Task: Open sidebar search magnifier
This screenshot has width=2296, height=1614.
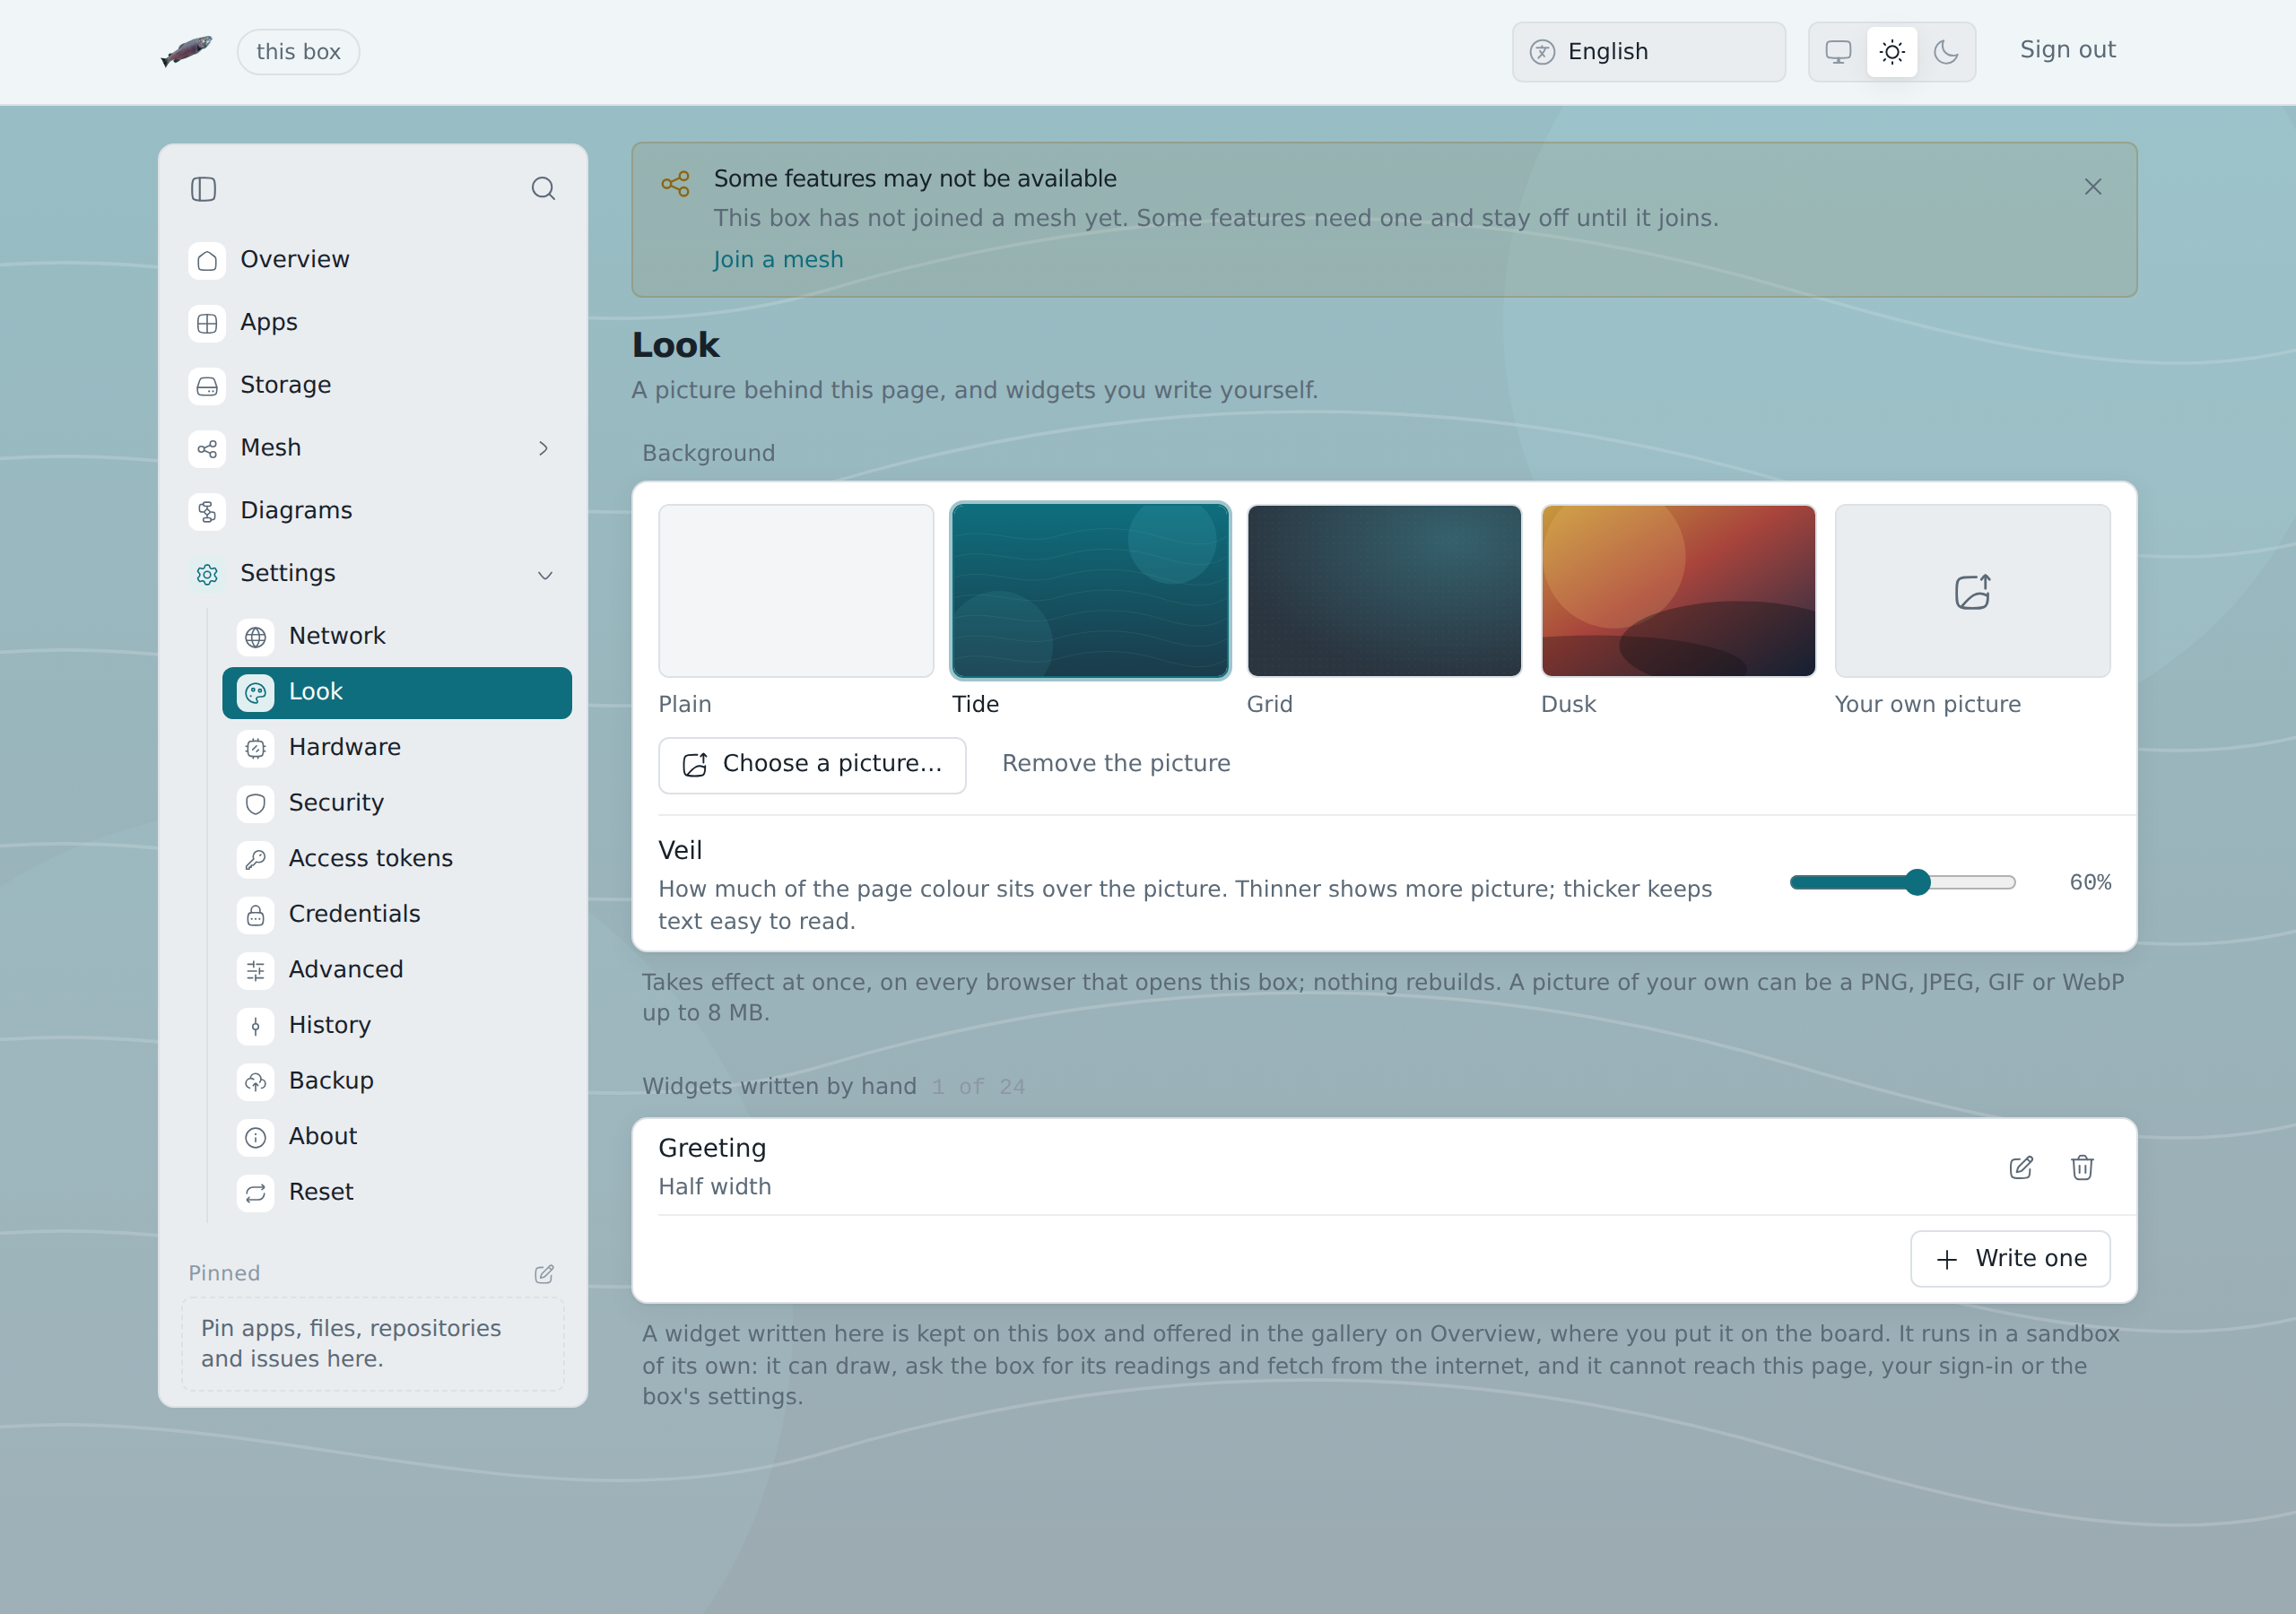Action: 543,189
